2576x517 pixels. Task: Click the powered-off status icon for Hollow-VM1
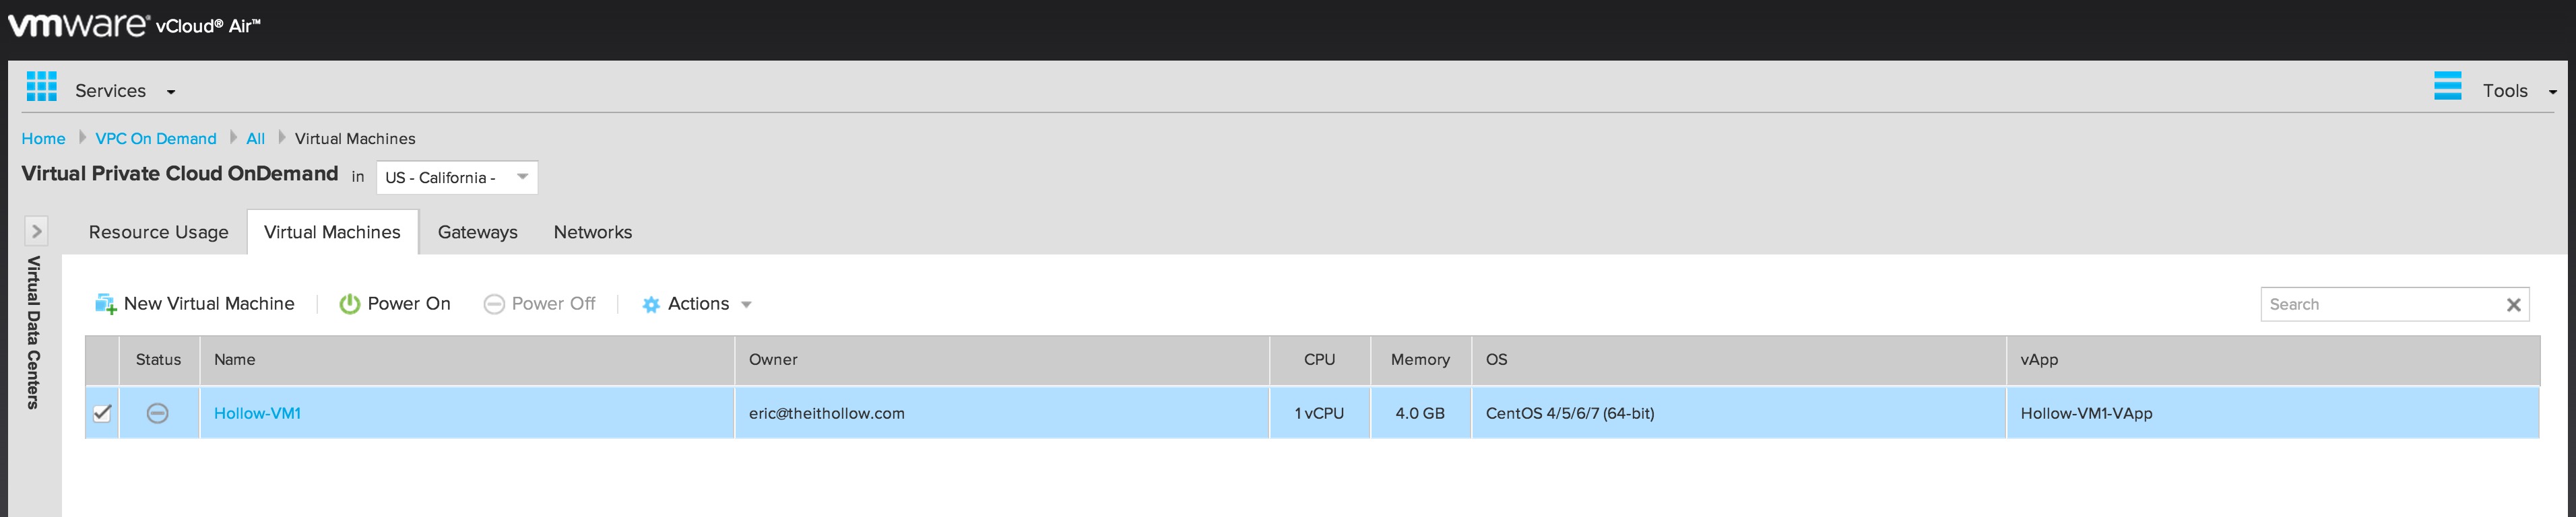pos(157,413)
